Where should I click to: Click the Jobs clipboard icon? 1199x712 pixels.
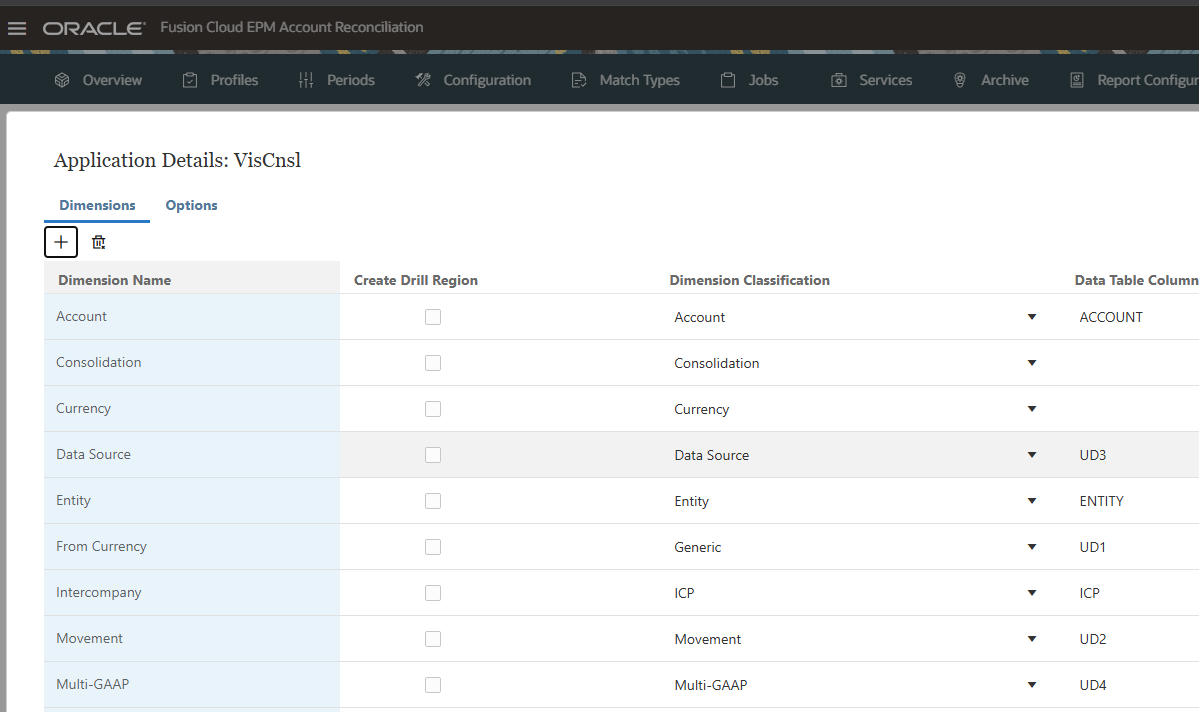click(728, 80)
